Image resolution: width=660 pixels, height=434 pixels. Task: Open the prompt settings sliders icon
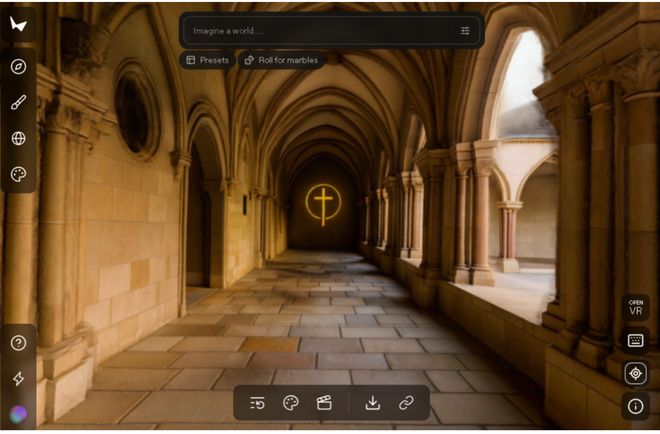pos(465,31)
